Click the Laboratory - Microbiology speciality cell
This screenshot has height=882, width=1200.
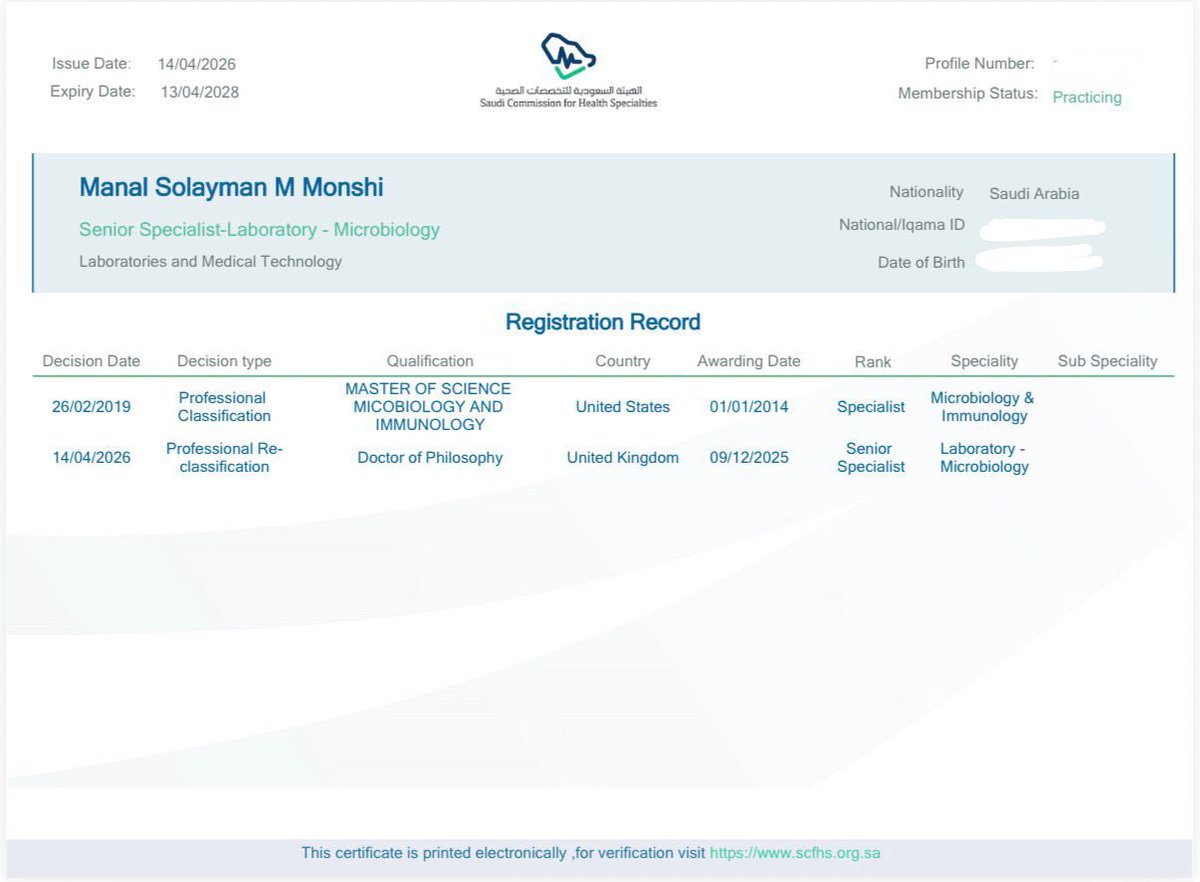[x=984, y=458]
